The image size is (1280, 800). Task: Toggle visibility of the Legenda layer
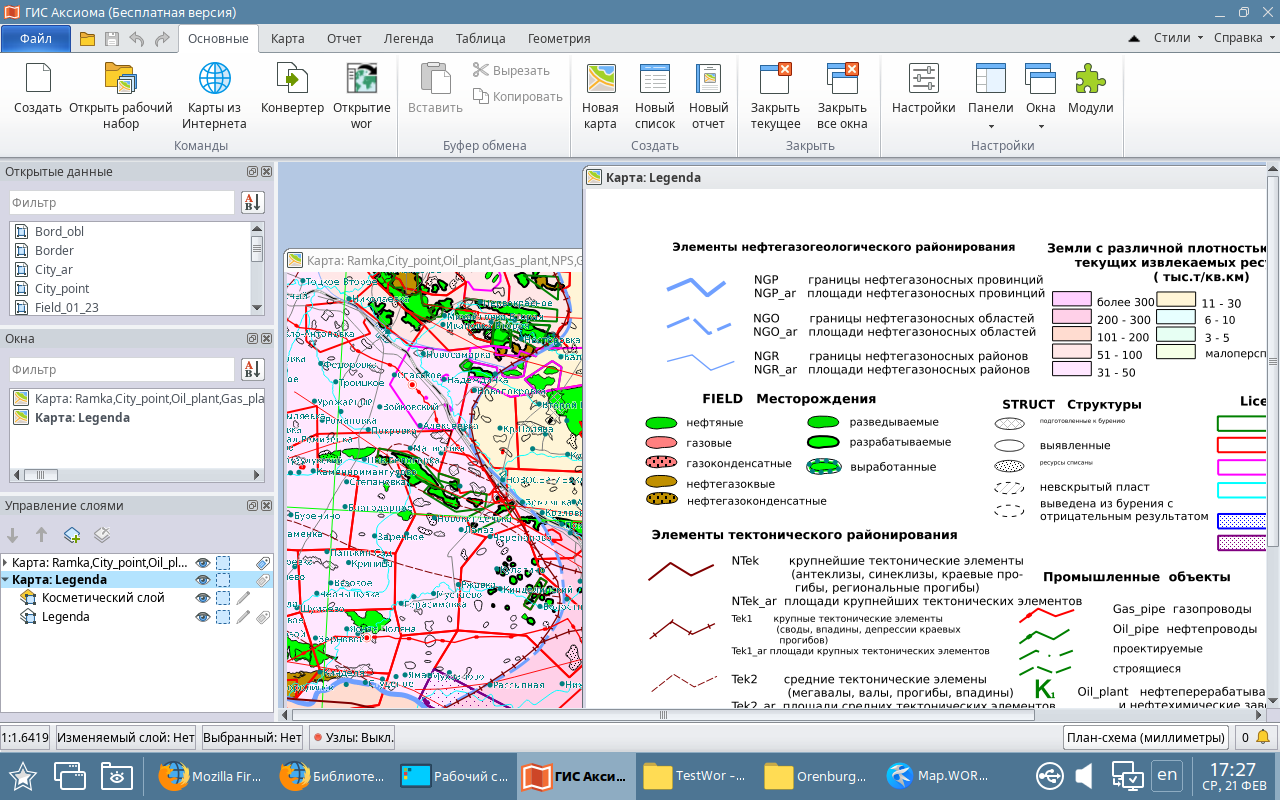(203, 617)
